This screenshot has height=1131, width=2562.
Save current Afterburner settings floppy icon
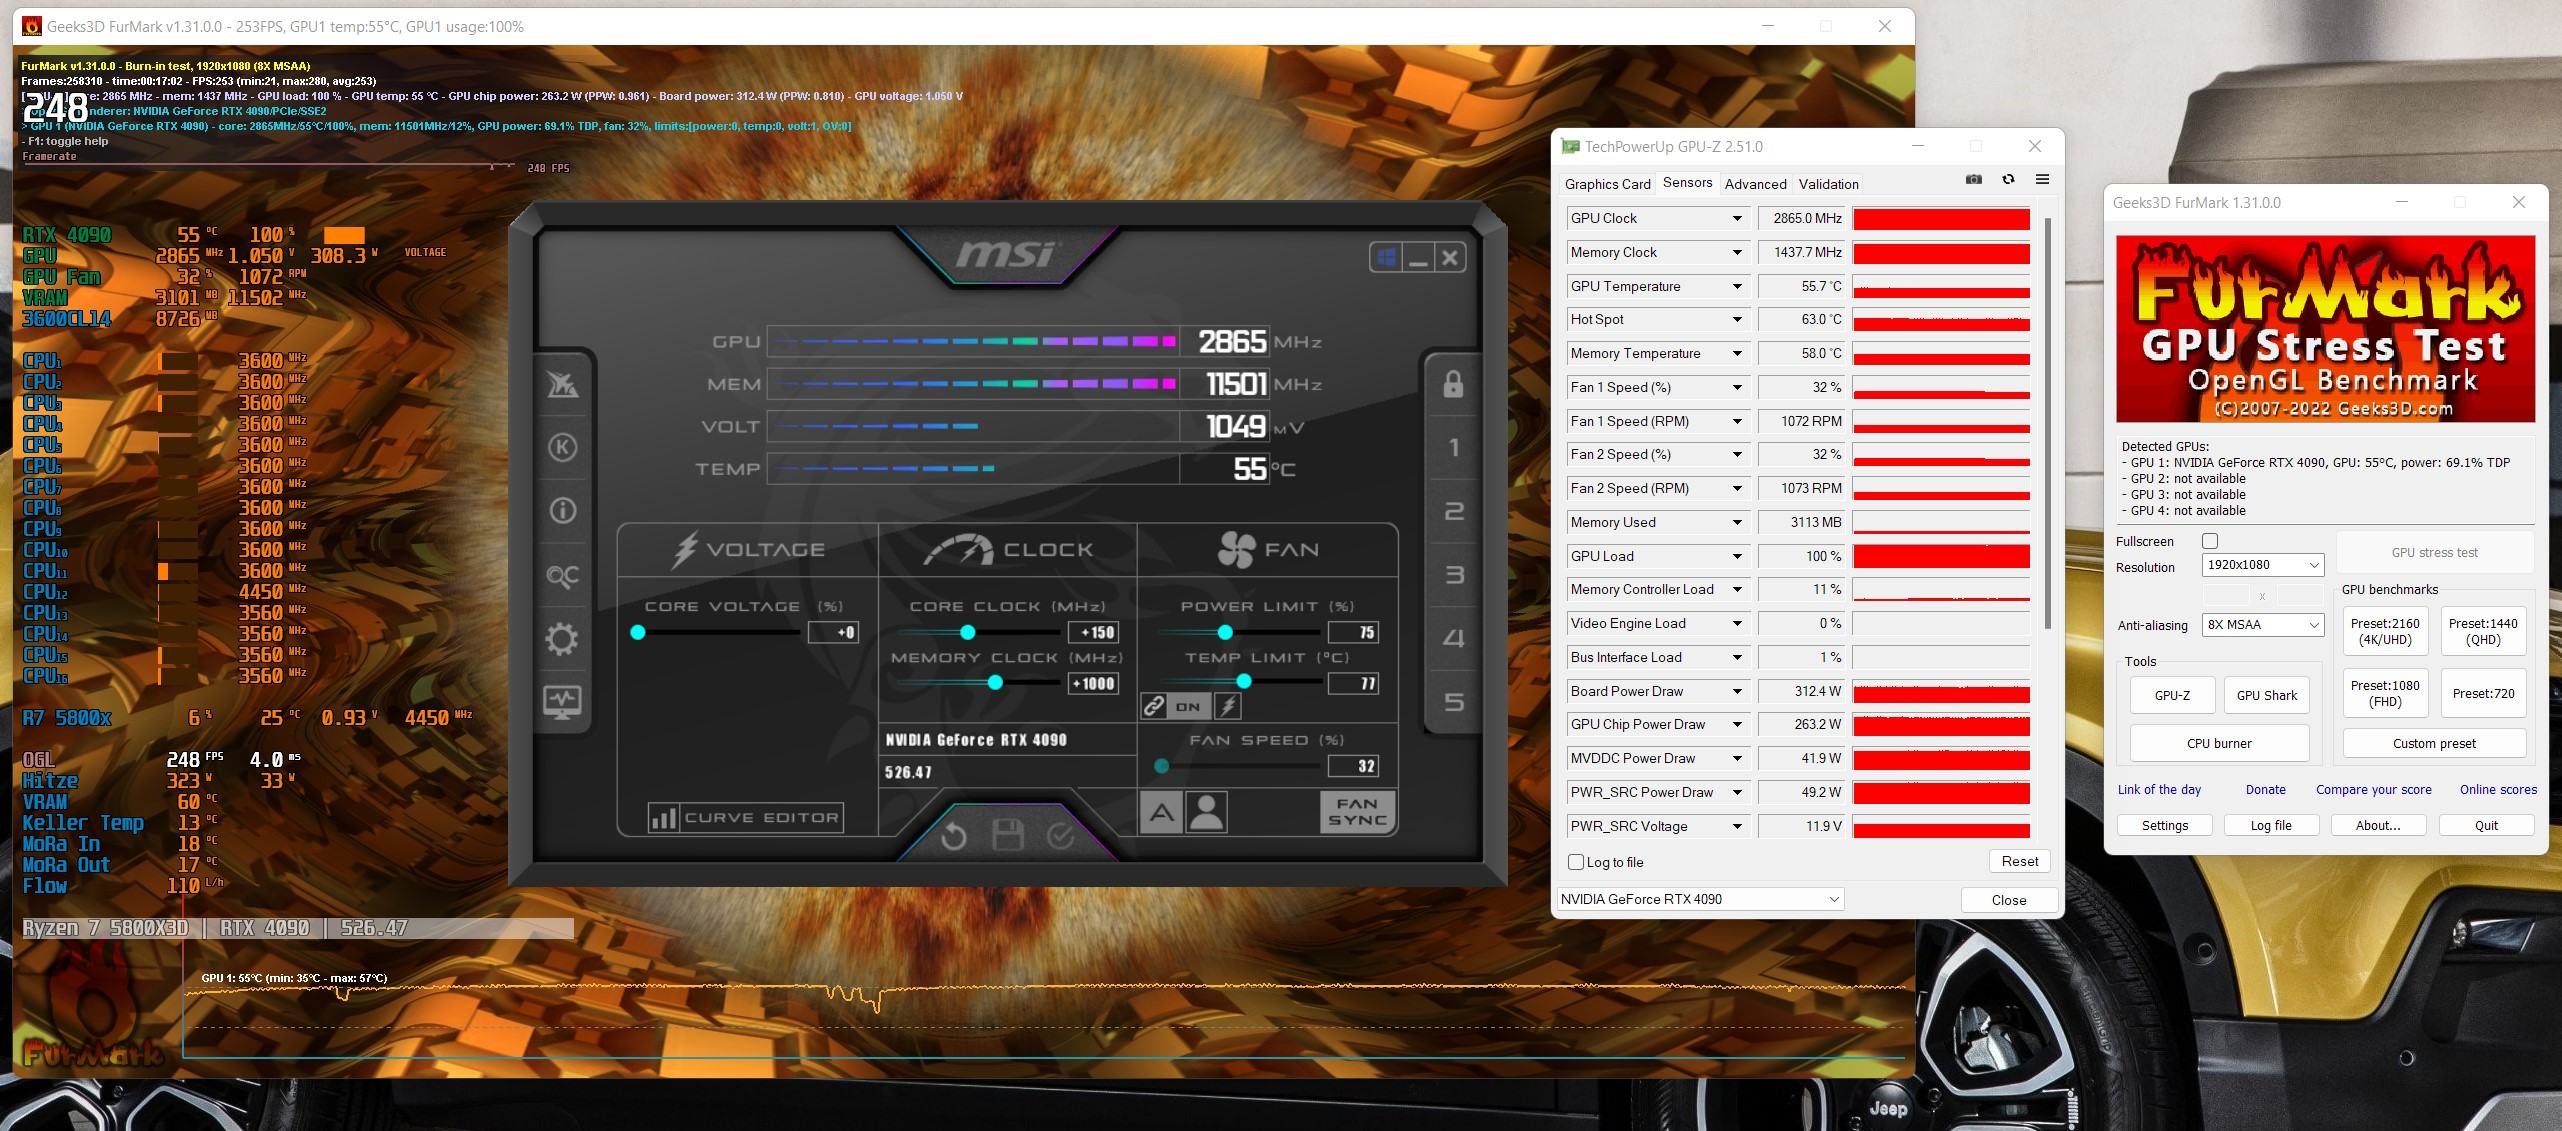[1007, 835]
